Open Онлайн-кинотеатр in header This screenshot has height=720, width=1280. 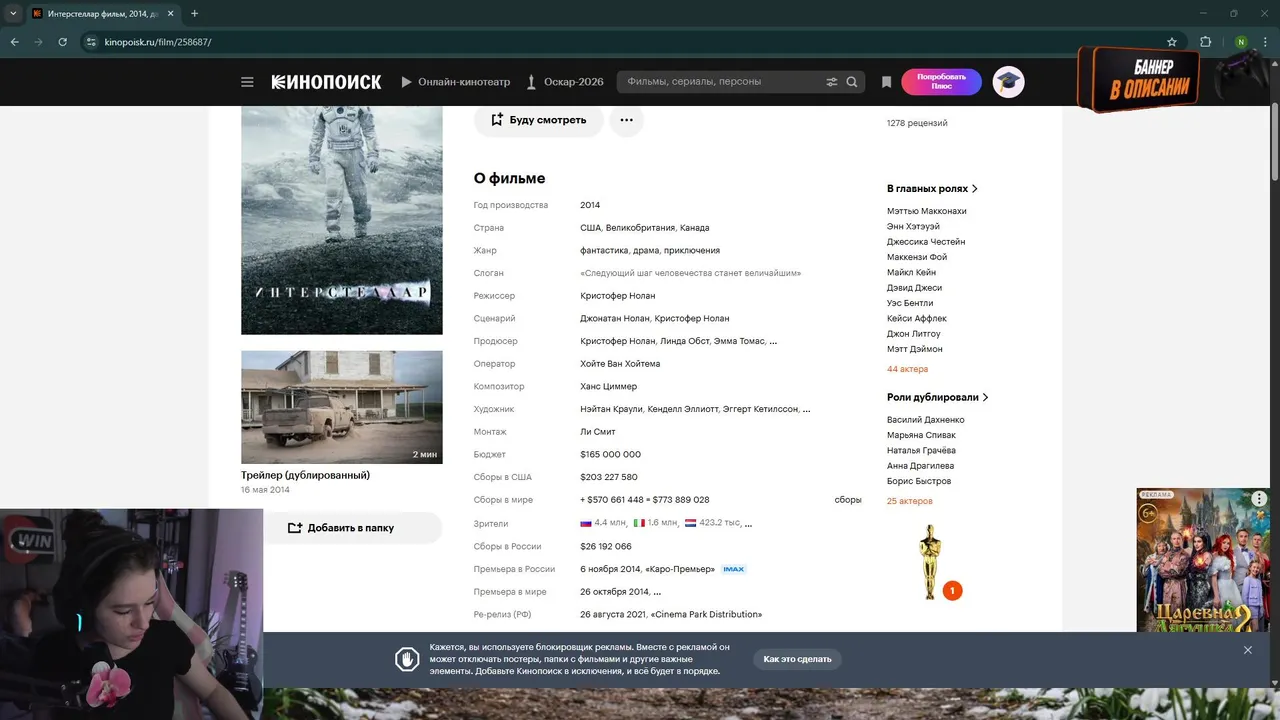[455, 82]
